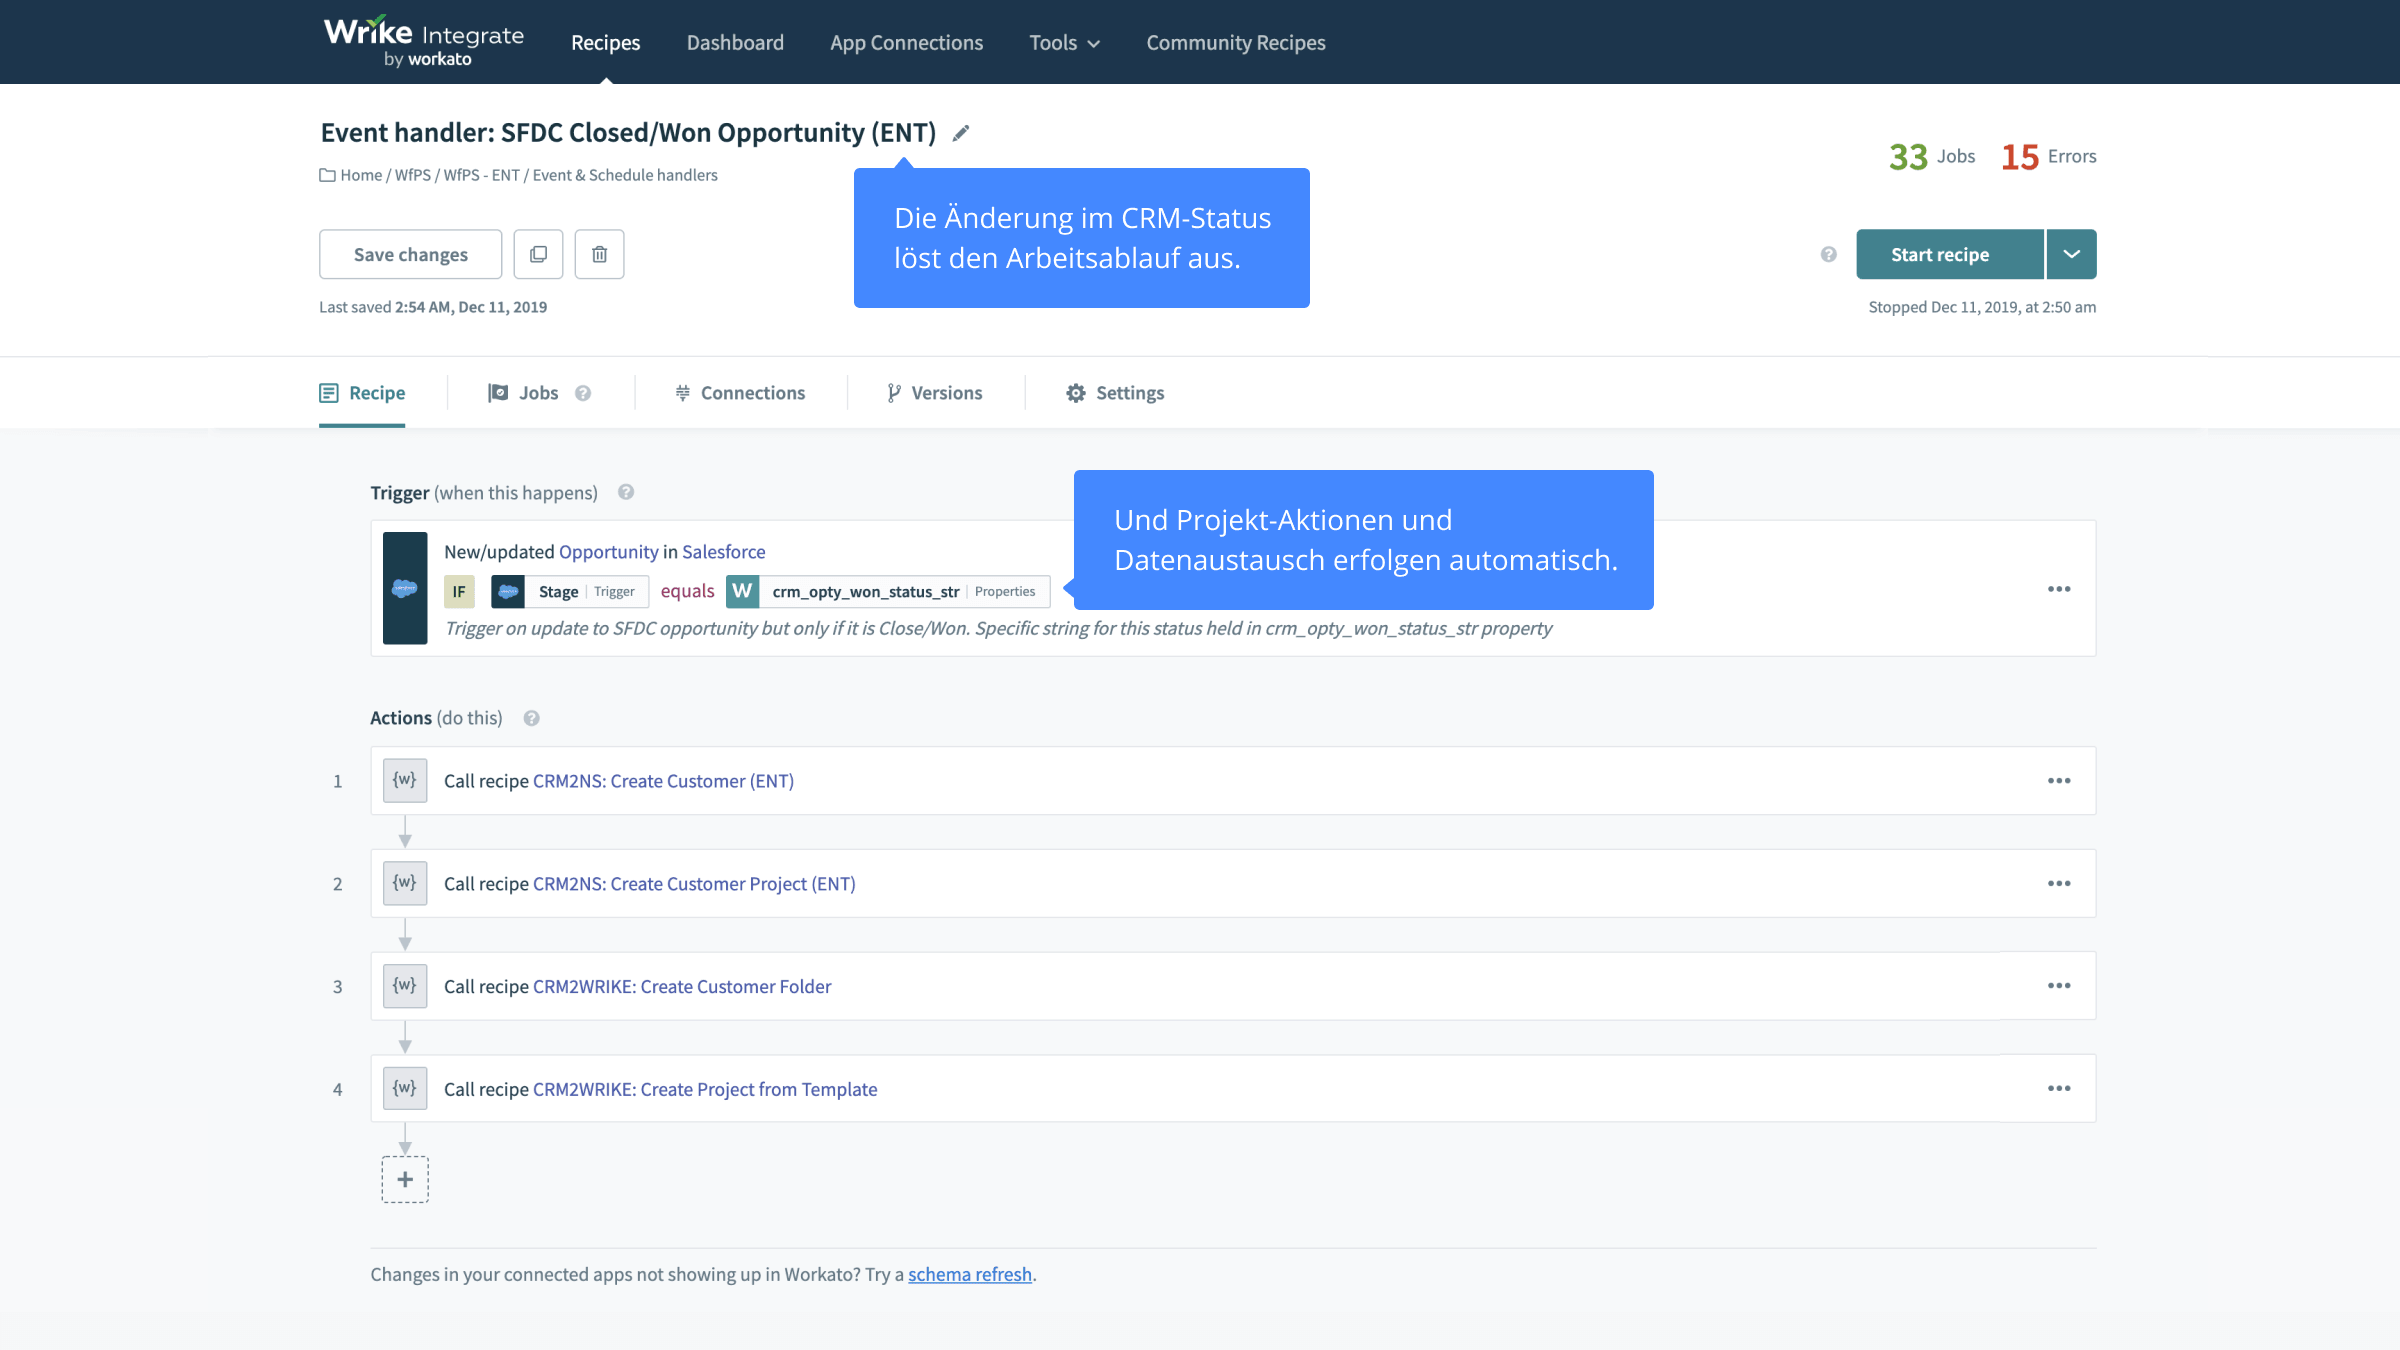Click the 15 Errors counter
The image size is (2400, 1350).
[x=2049, y=156]
